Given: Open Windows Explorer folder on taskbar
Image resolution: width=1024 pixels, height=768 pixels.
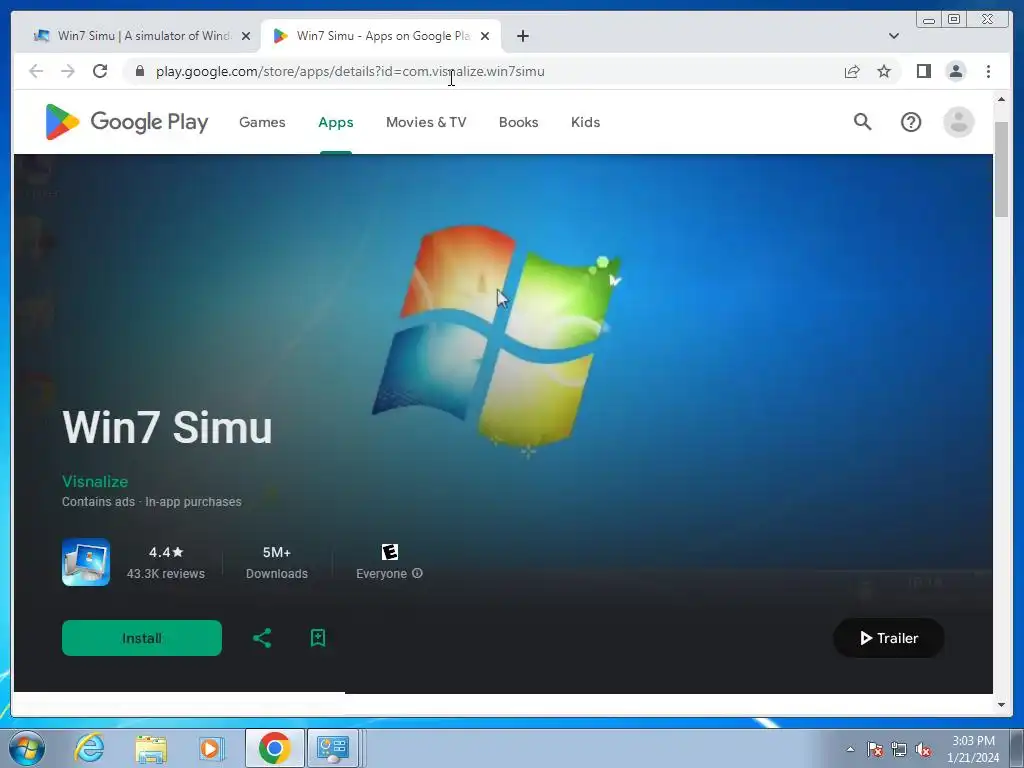Looking at the screenshot, I should (x=151, y=749).
